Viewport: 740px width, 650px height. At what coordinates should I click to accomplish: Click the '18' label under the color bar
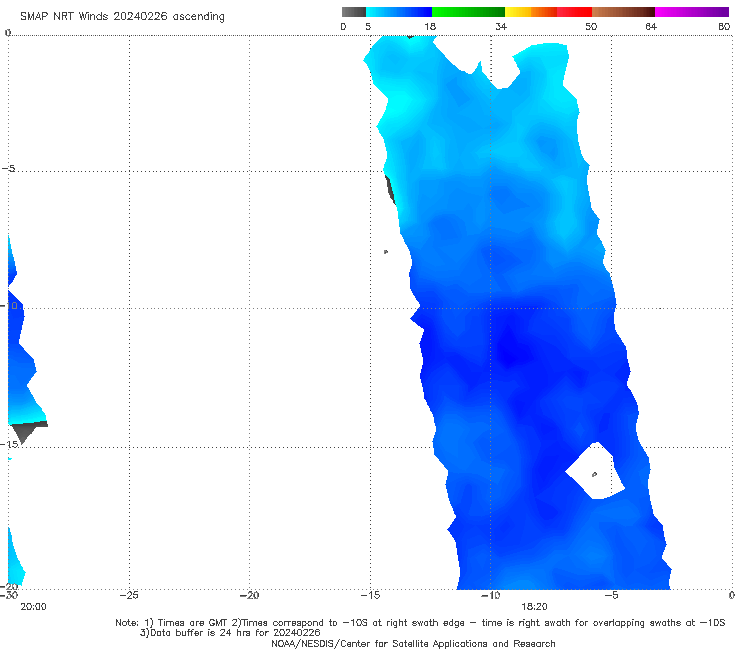click(430, 27)
